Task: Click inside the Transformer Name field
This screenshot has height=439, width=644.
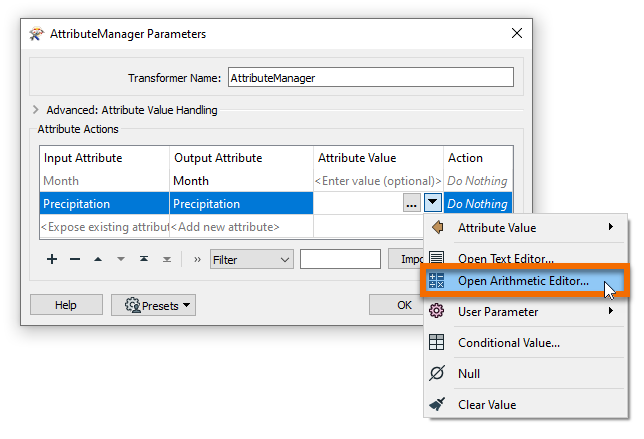Action: tap(370, 77)
